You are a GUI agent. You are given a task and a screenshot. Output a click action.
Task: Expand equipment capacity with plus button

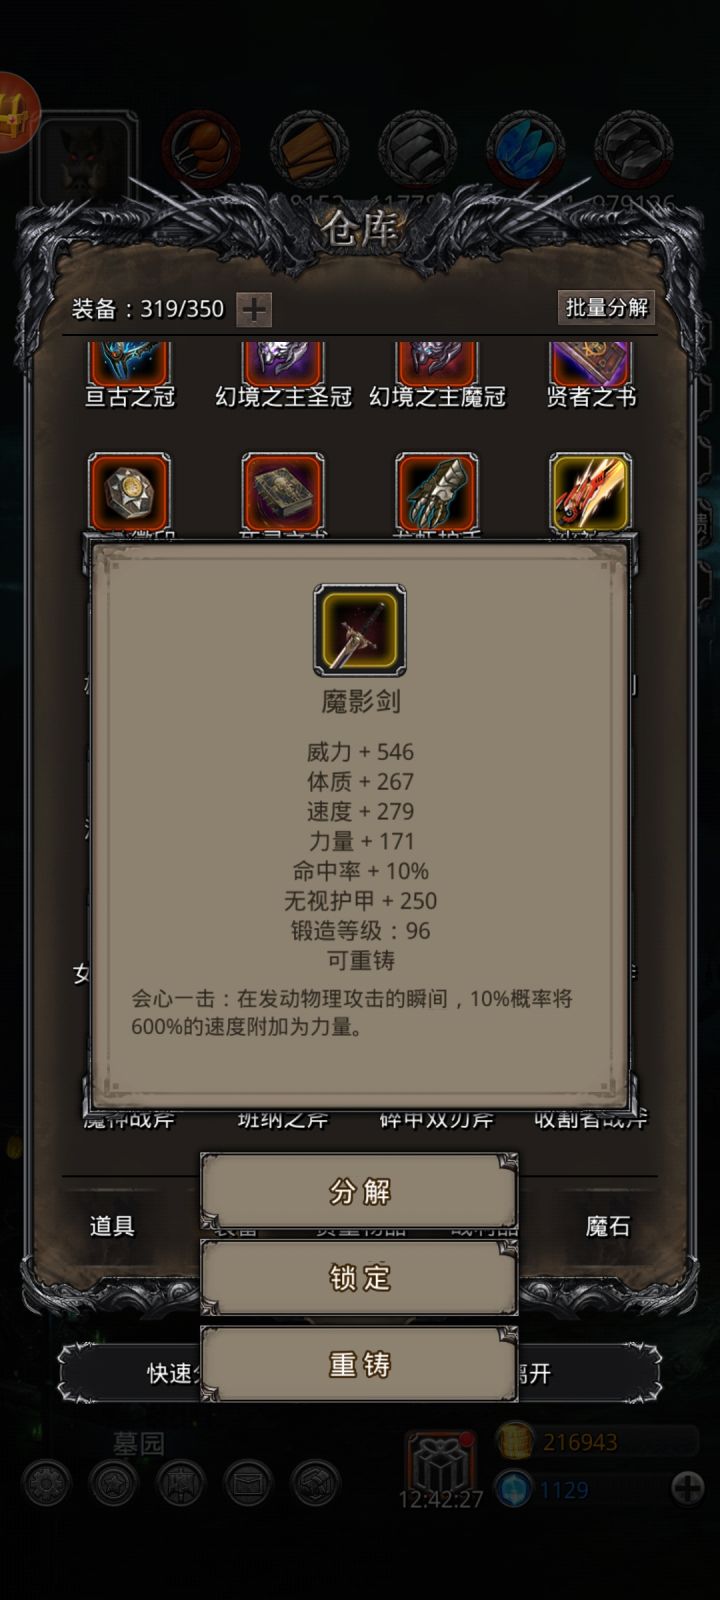(x=254, y=310)
